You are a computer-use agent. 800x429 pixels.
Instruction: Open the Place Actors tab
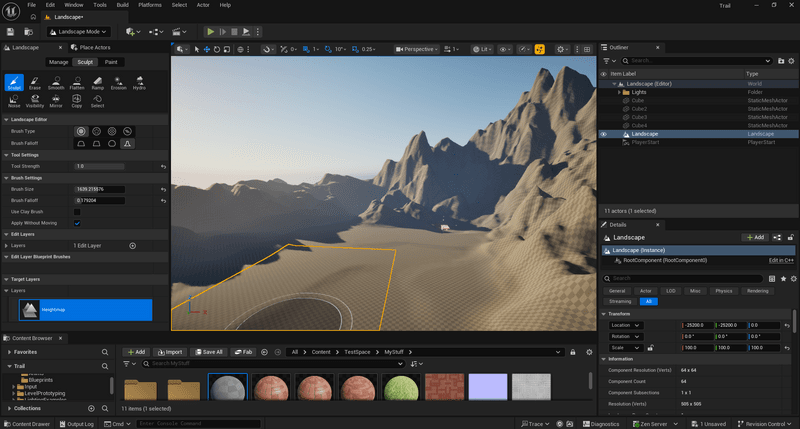coord(91,47)
